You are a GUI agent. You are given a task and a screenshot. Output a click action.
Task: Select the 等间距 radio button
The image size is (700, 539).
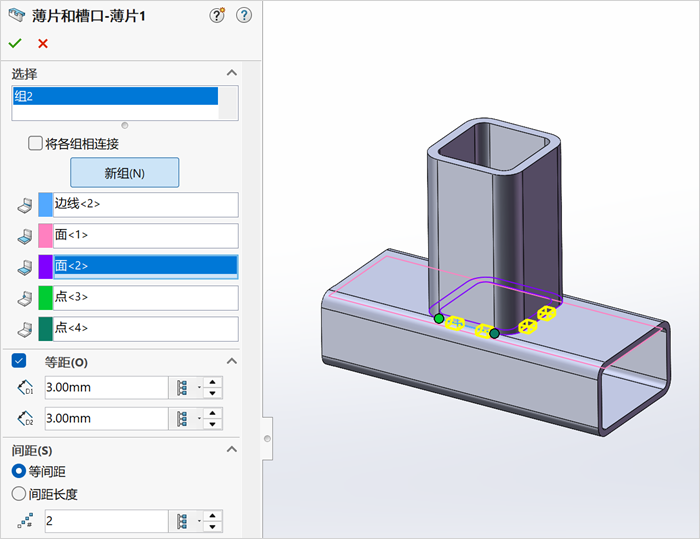tap(19, 471)
